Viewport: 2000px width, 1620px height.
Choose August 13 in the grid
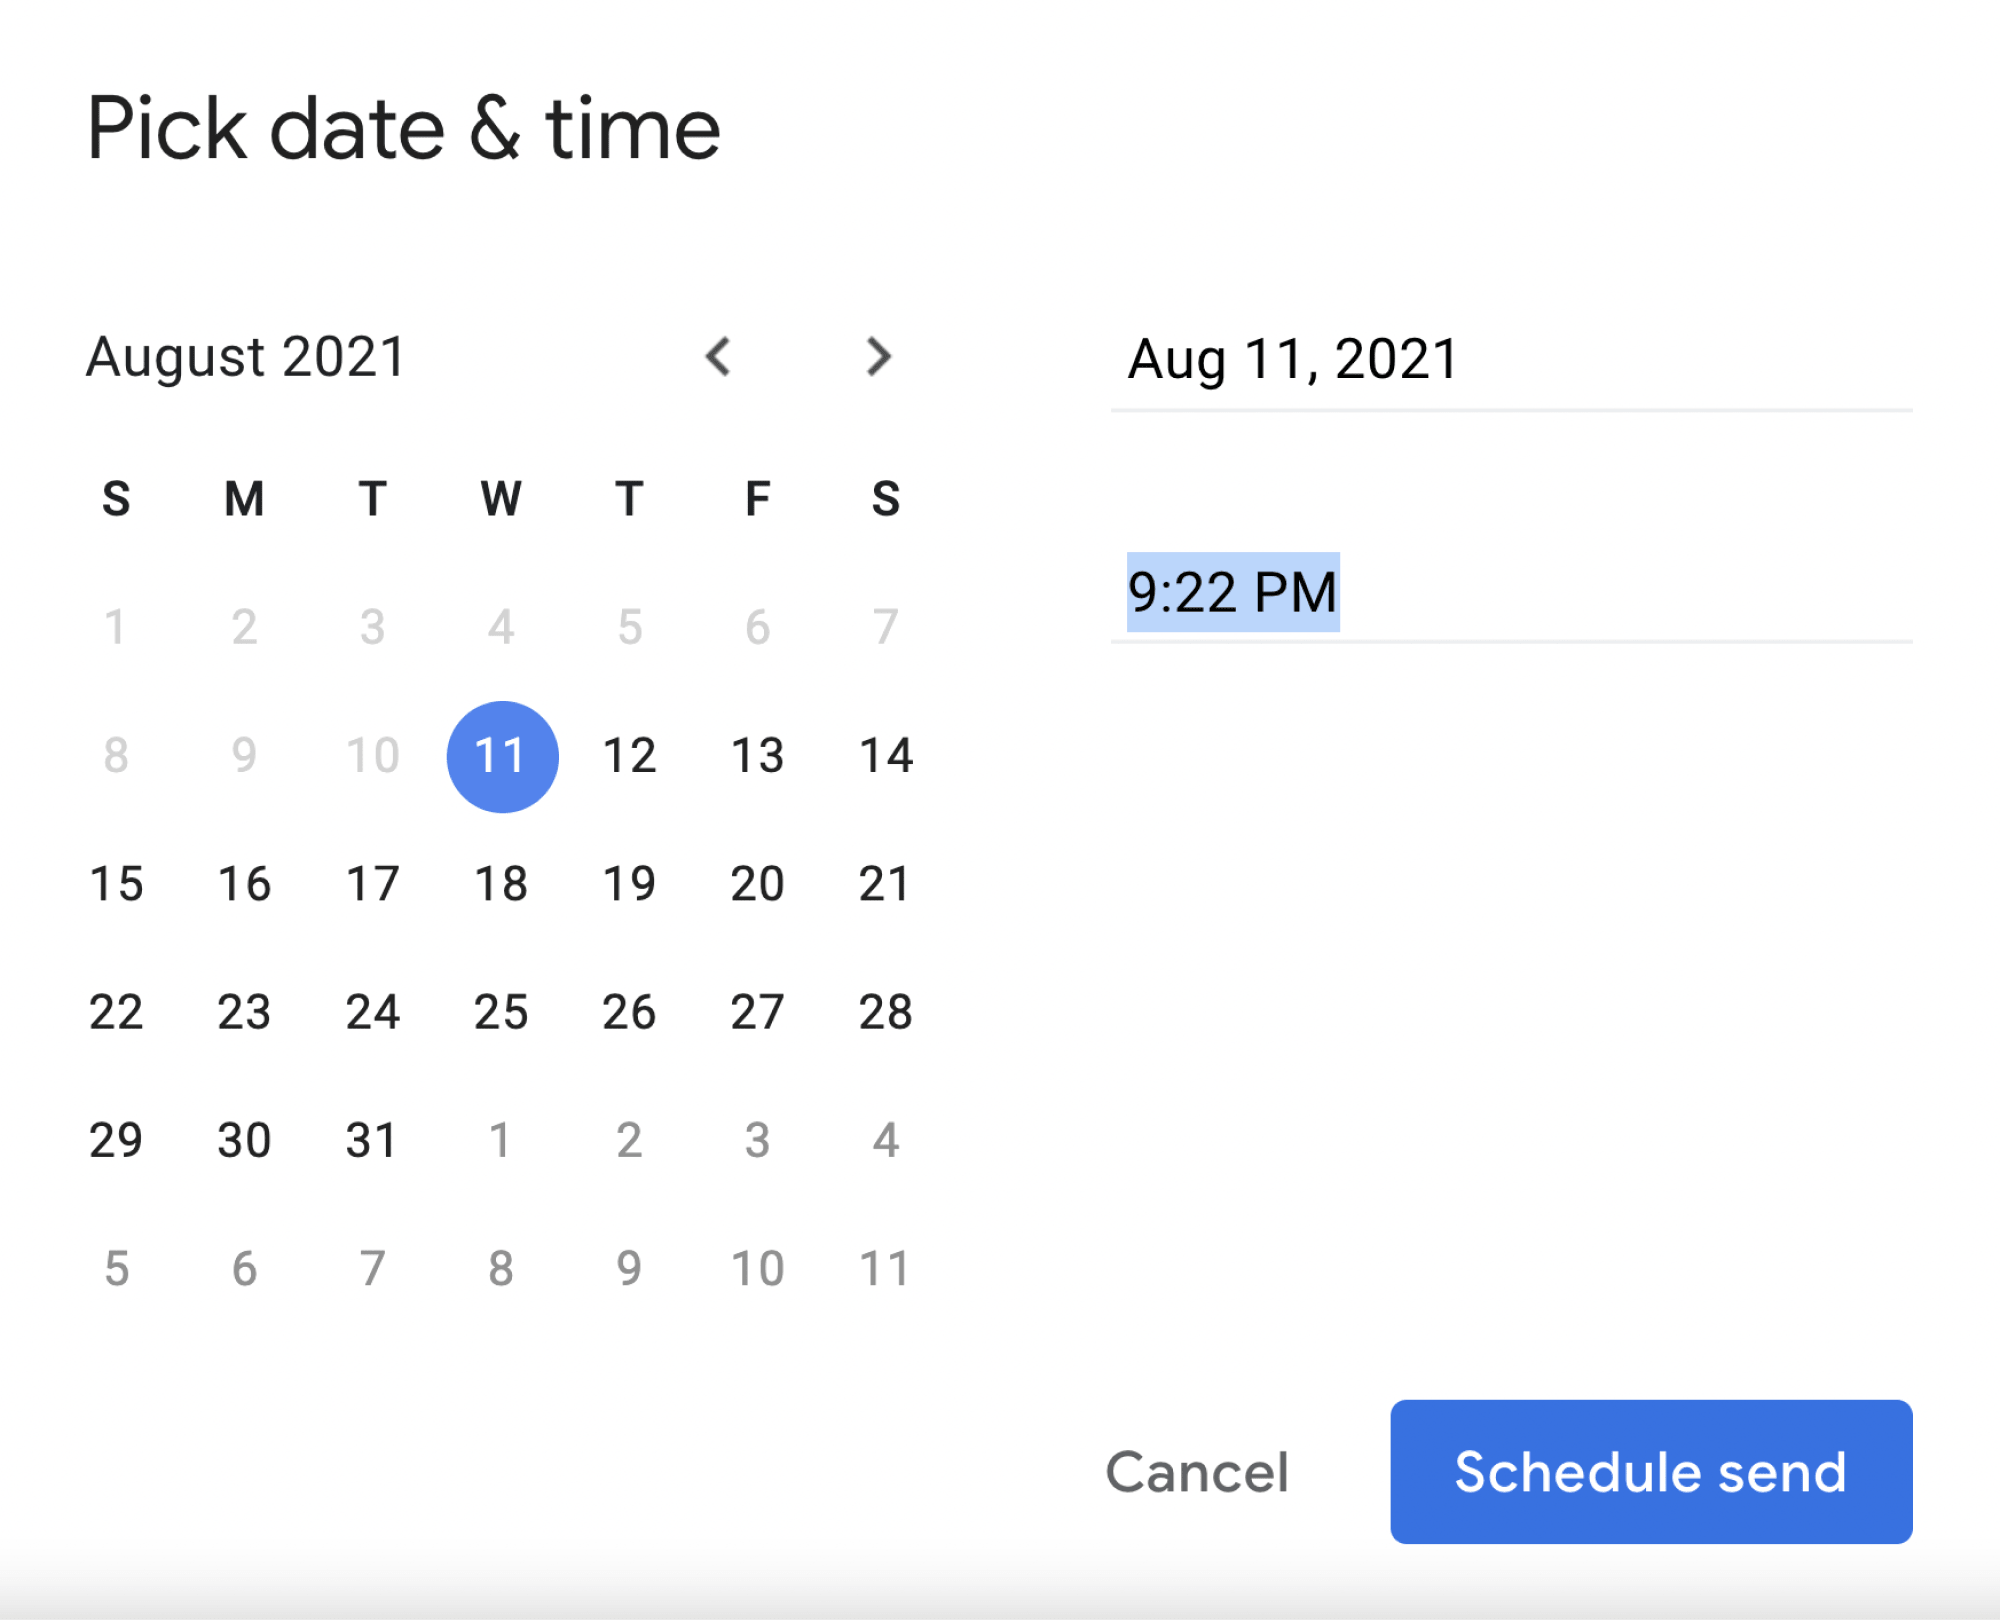click(x=757, y=756)
